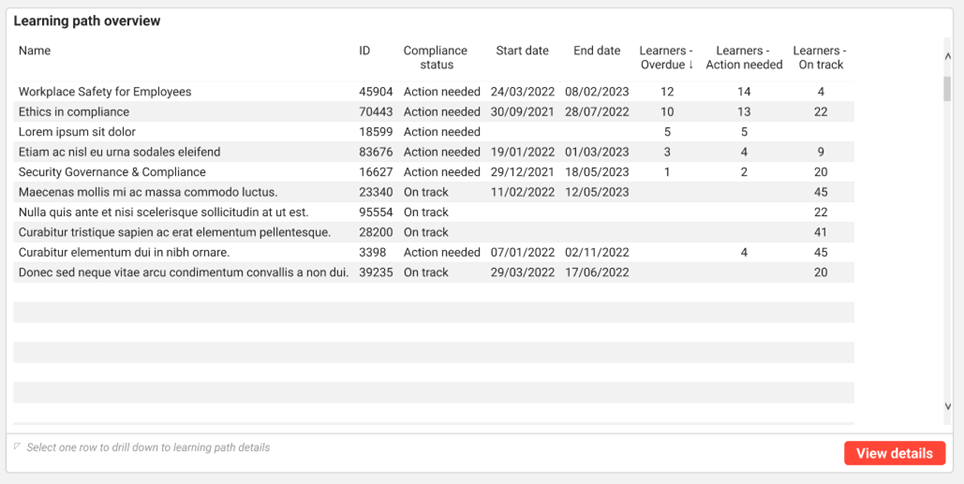This screenshot has height=484, width=964.
Task: Select the Ethics in compliance row
Action: (x=74, y=112)
